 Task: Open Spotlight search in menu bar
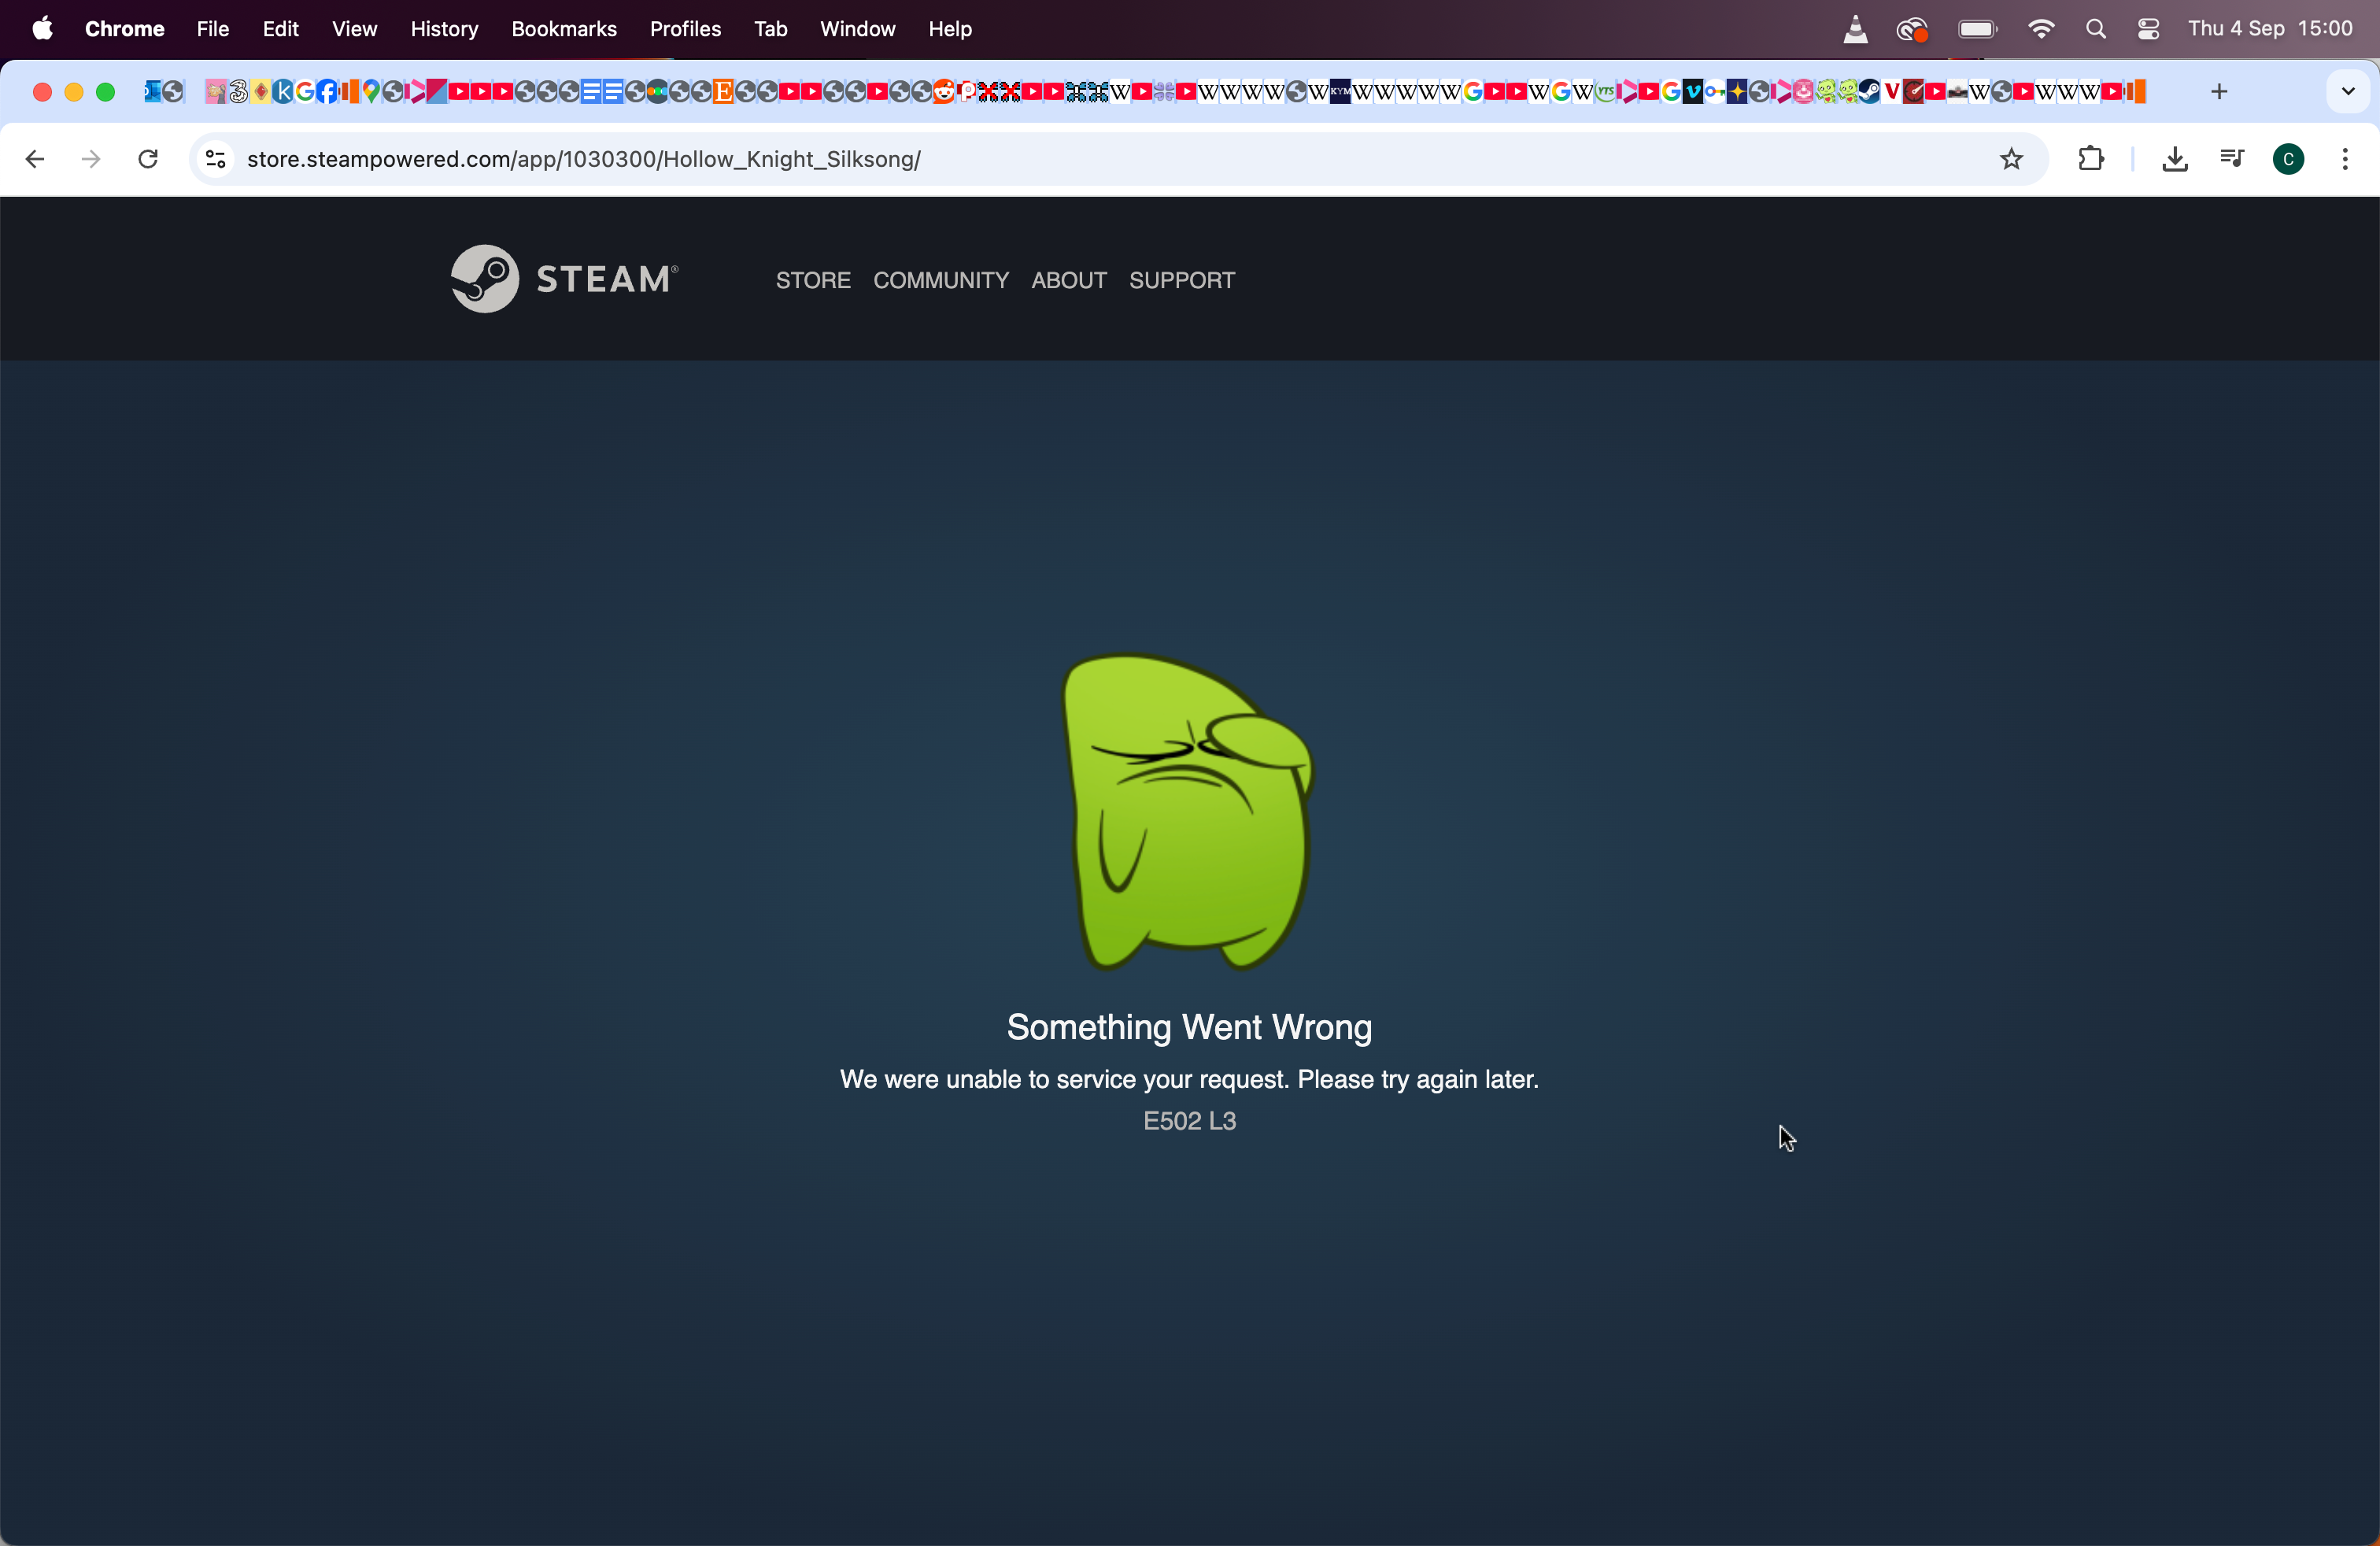tap(2096, 29)
